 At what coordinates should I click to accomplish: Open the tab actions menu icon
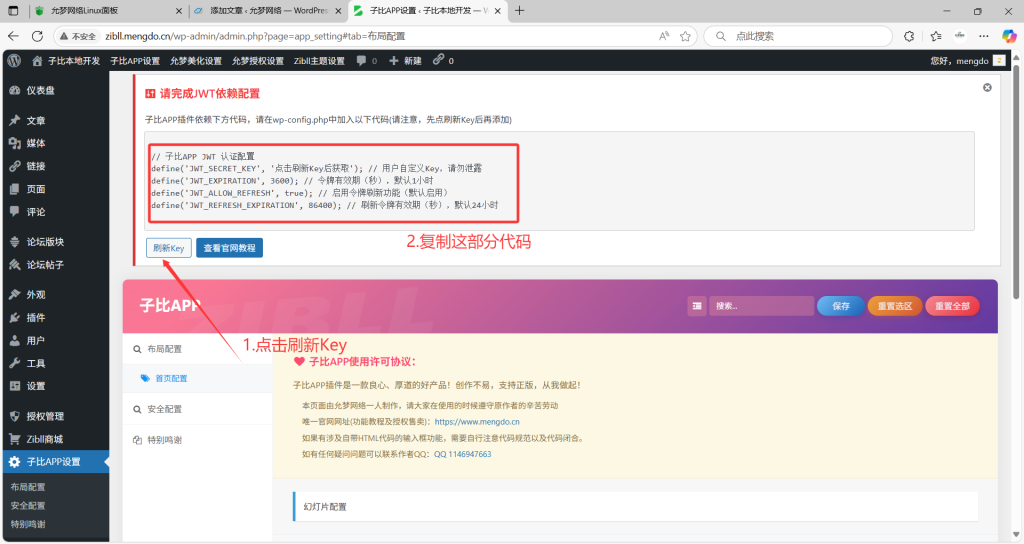coord(13,10)
